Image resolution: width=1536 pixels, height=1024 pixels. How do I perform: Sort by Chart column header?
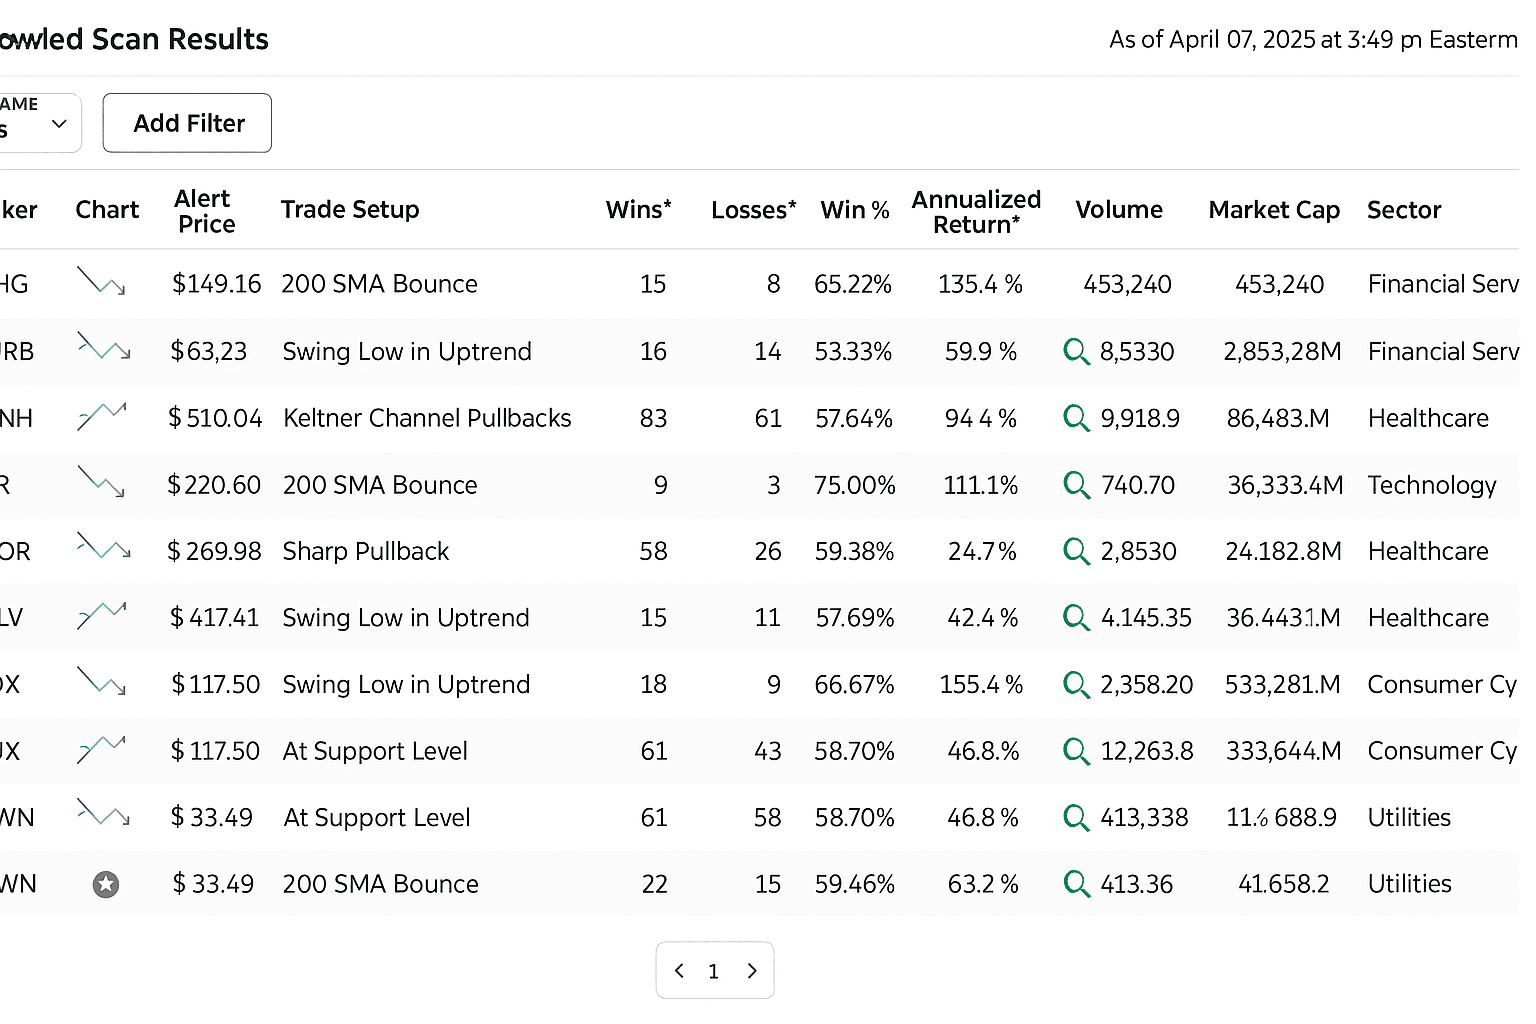click(x=107, y=210)
